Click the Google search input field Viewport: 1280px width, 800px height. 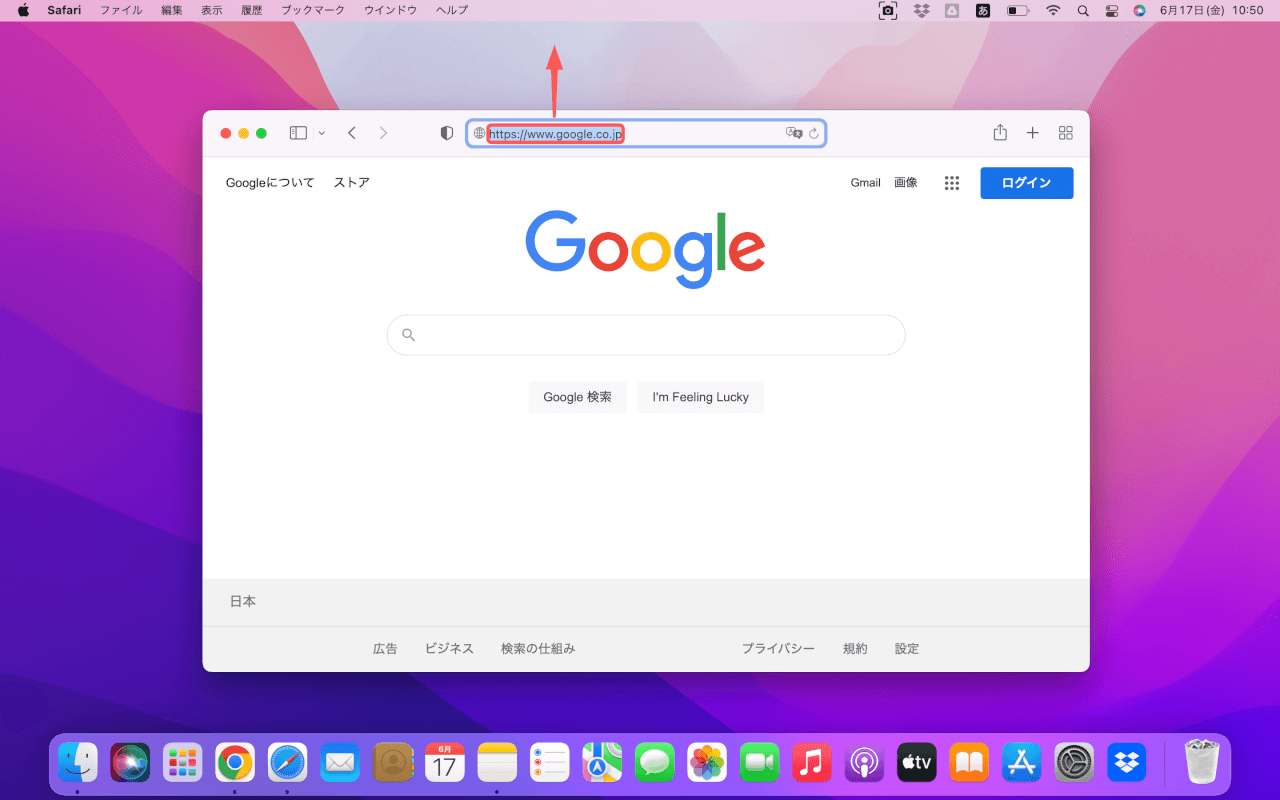tap(646, 335)
